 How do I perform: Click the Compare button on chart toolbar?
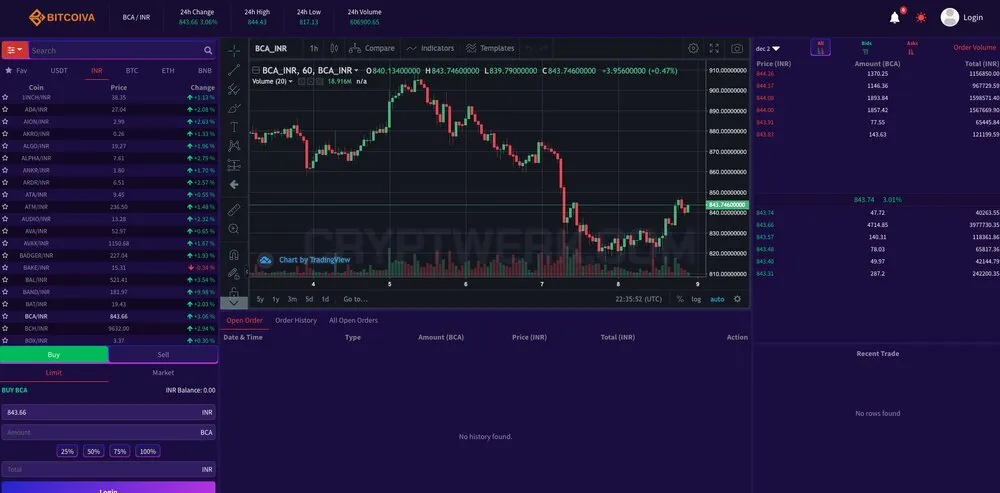point(372,48)
